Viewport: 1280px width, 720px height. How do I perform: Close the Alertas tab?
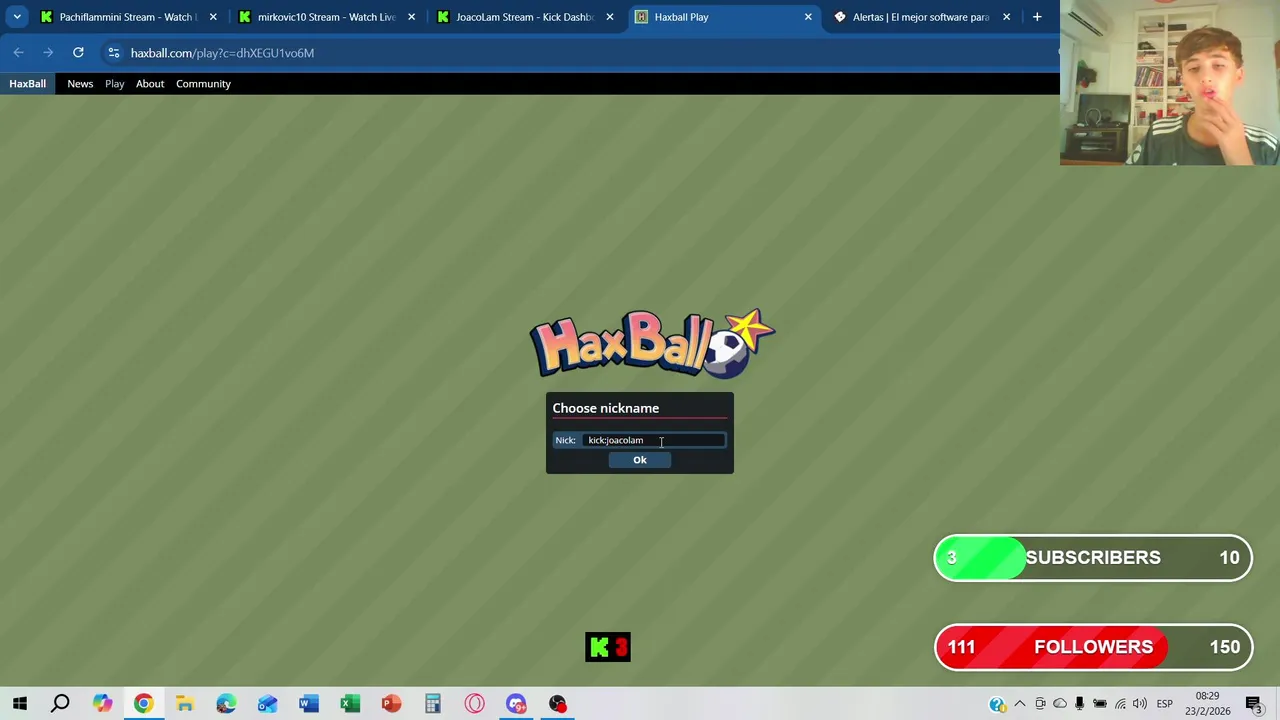[x=1006, y=17]
